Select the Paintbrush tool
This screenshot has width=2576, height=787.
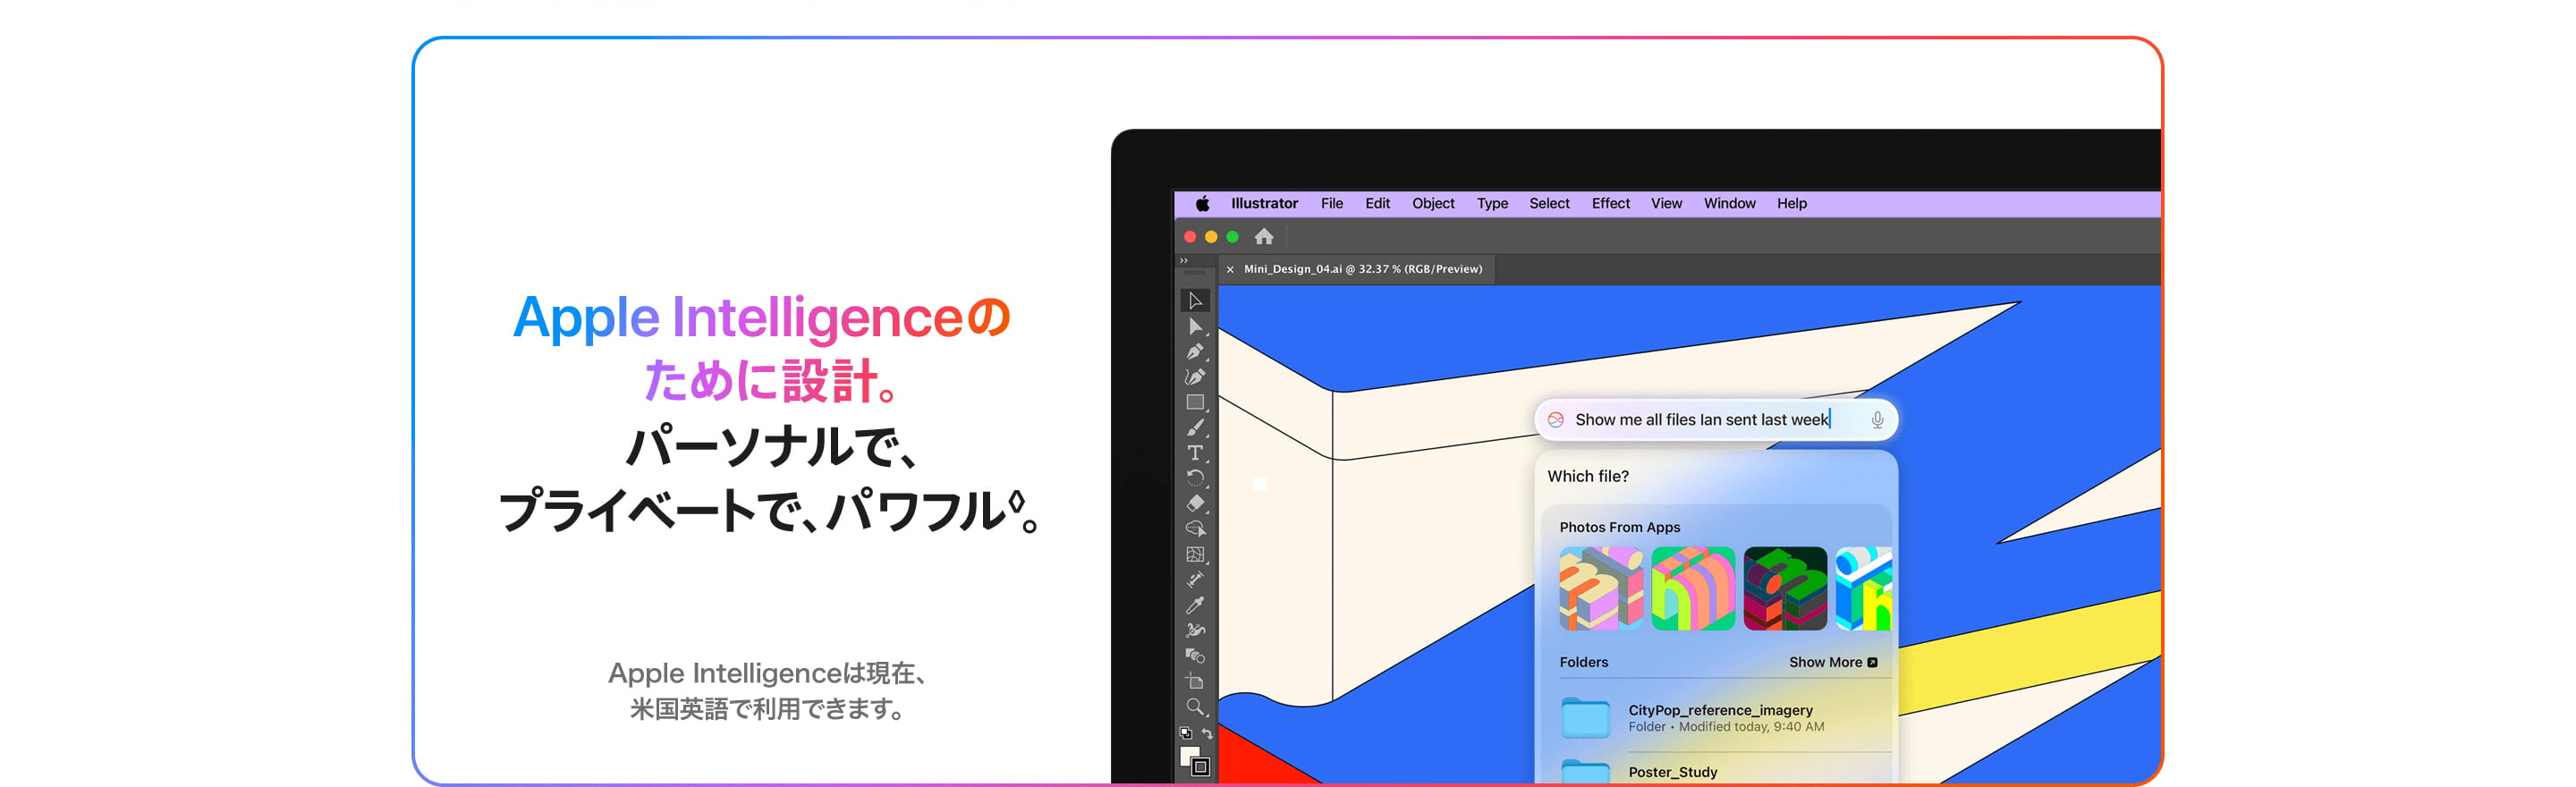(x=1194, y=428)
